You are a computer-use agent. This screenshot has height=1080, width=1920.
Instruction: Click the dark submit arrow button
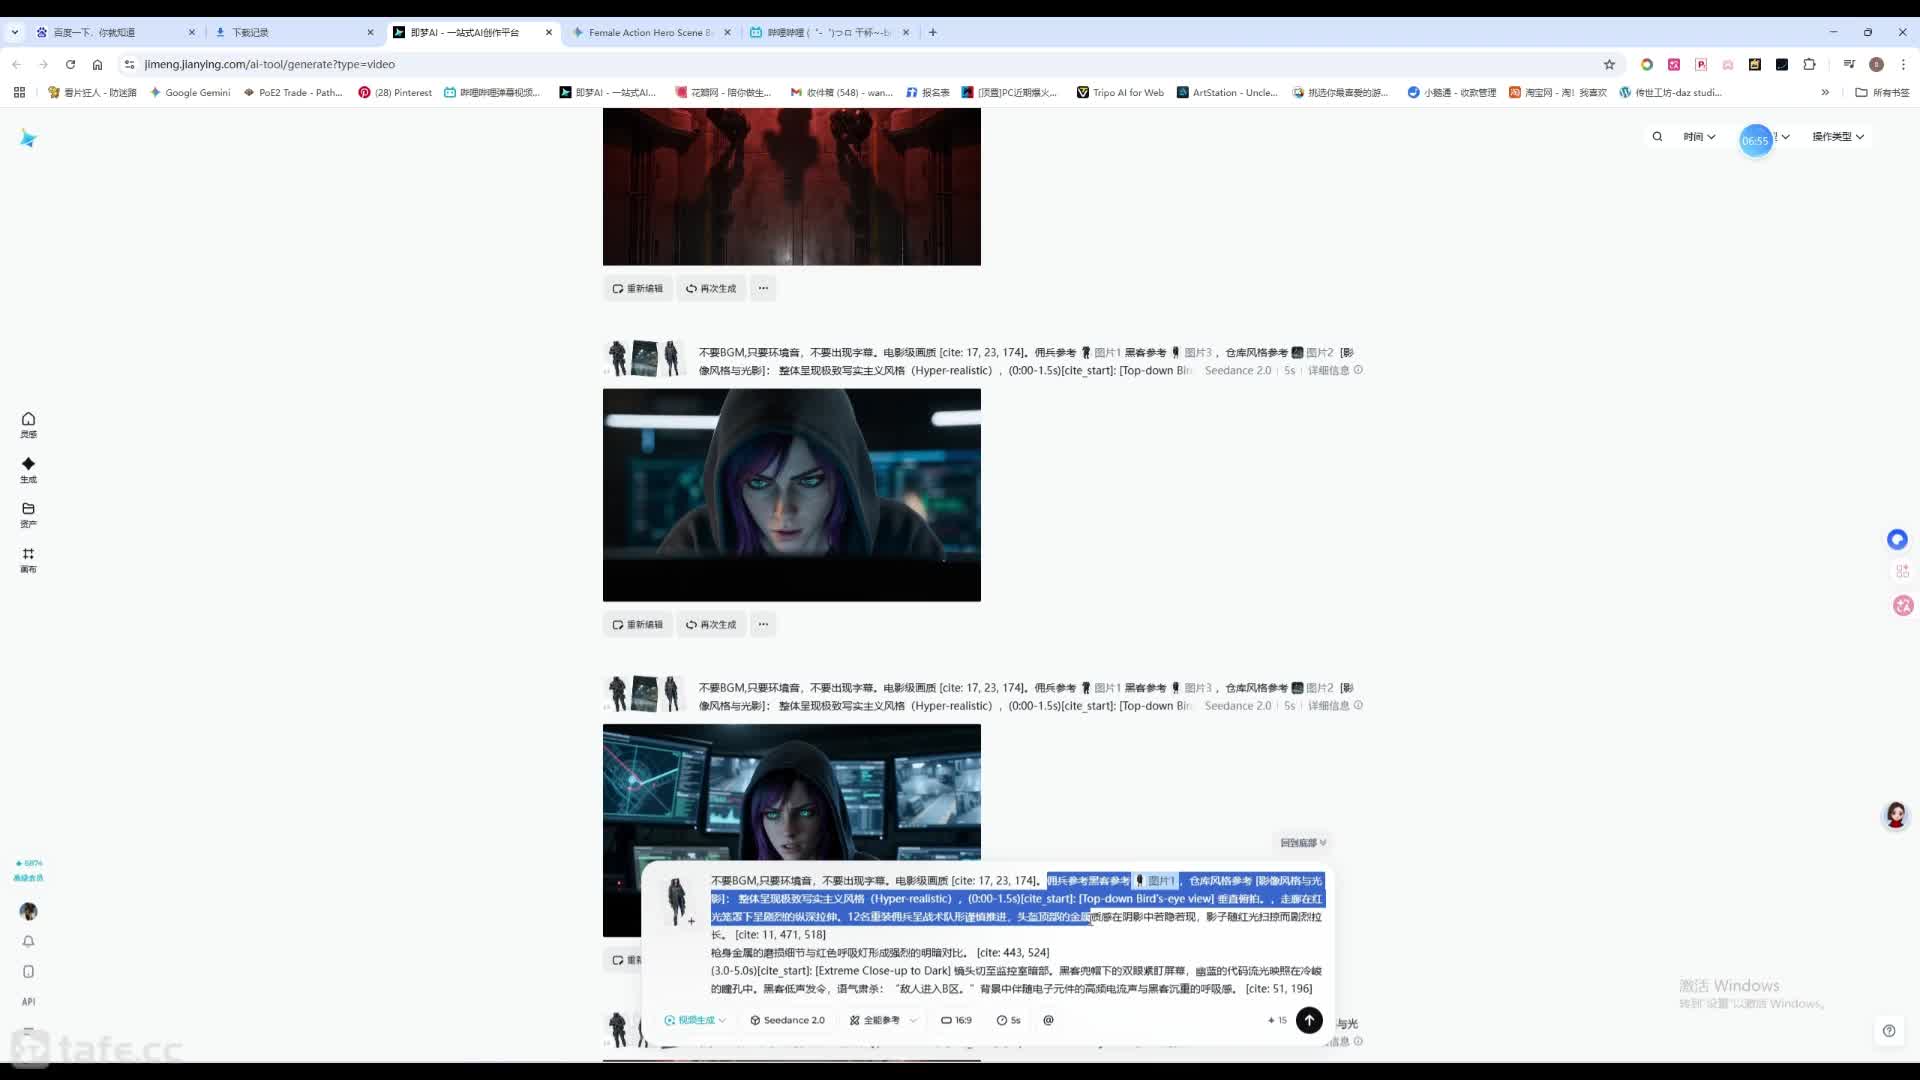click(1309, 1020)
